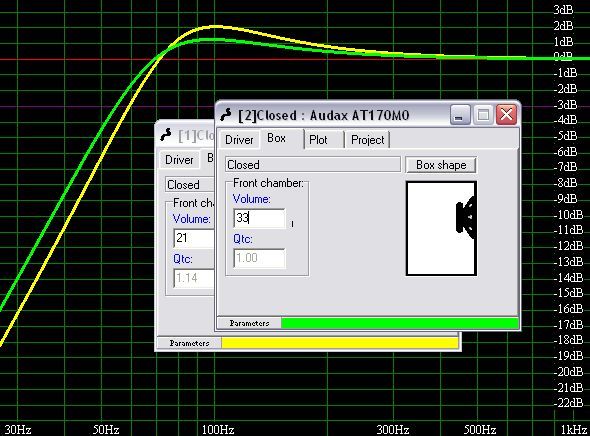Click the -10dB level axis label
Image resolution: width=590 pixels, height=436 pixels.
(x=568, y=214)
